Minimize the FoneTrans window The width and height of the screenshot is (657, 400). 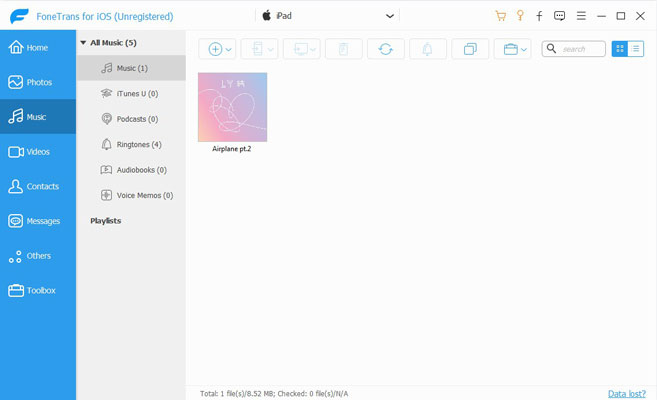(x=601, y=16)
